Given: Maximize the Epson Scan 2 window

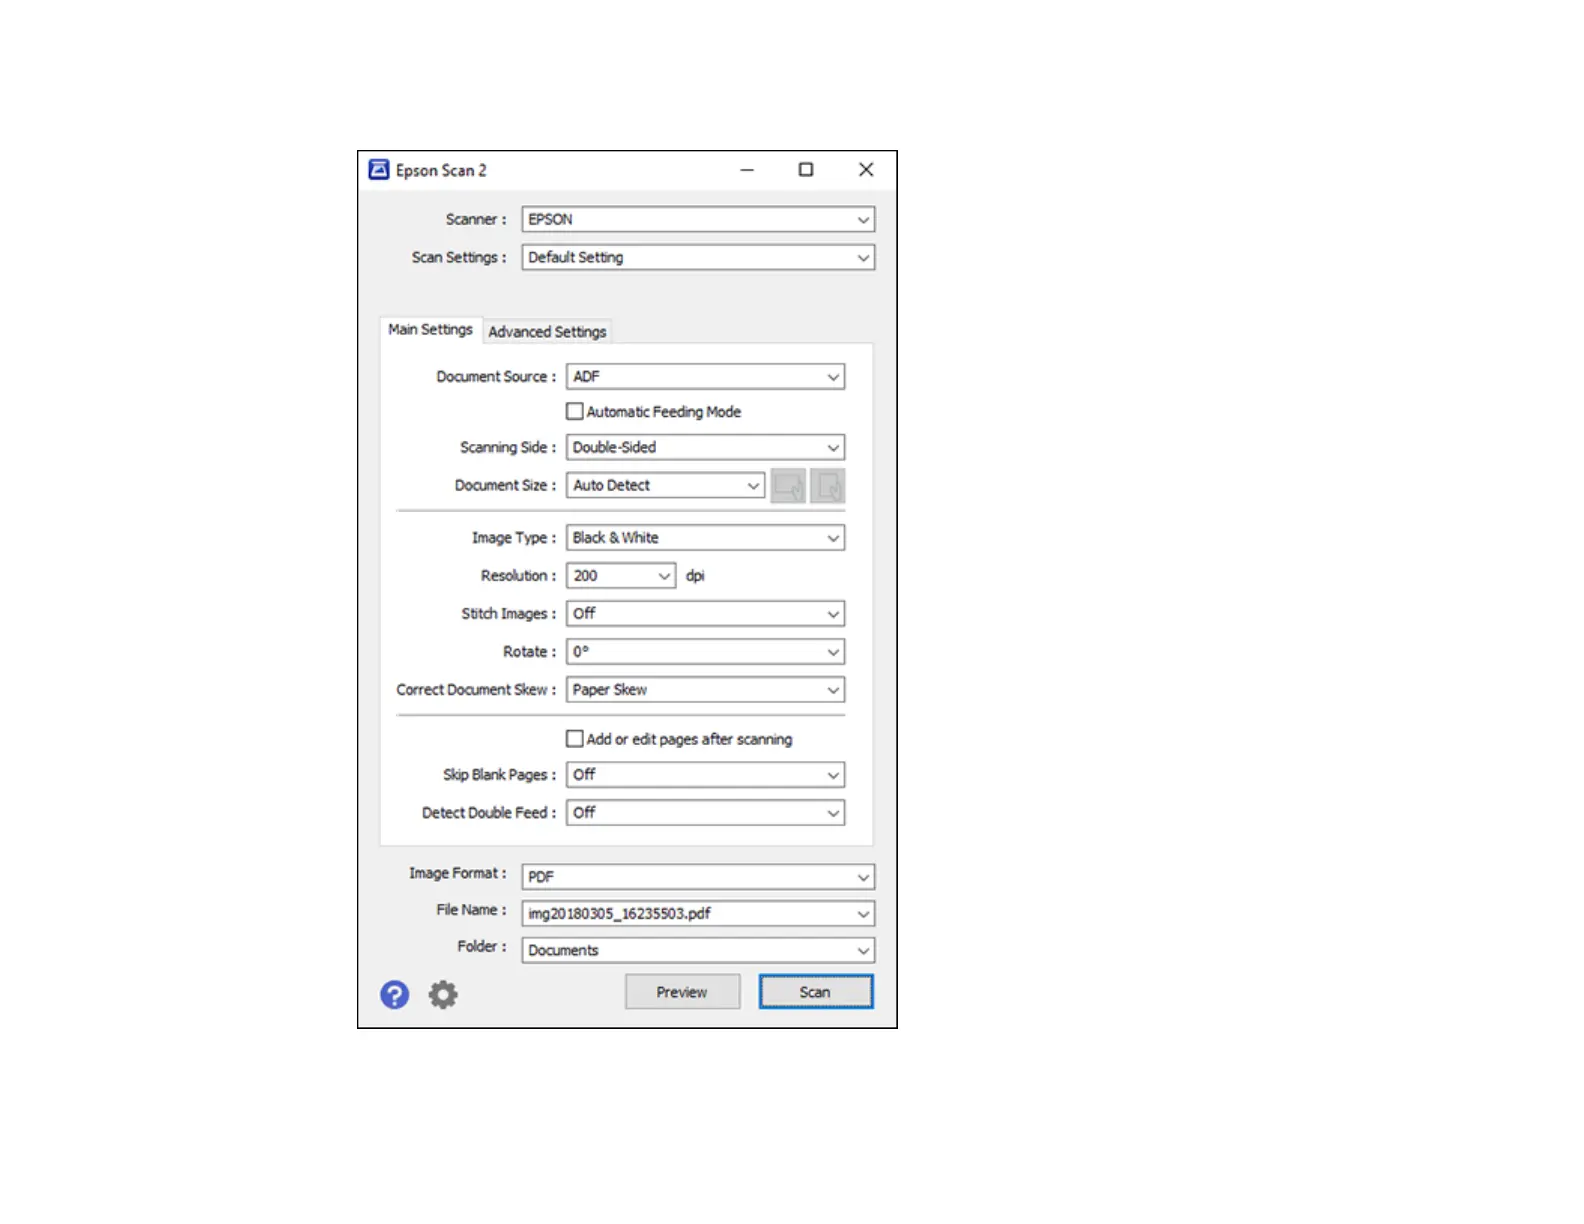Looking at the screenshot, I should [806, 170].
